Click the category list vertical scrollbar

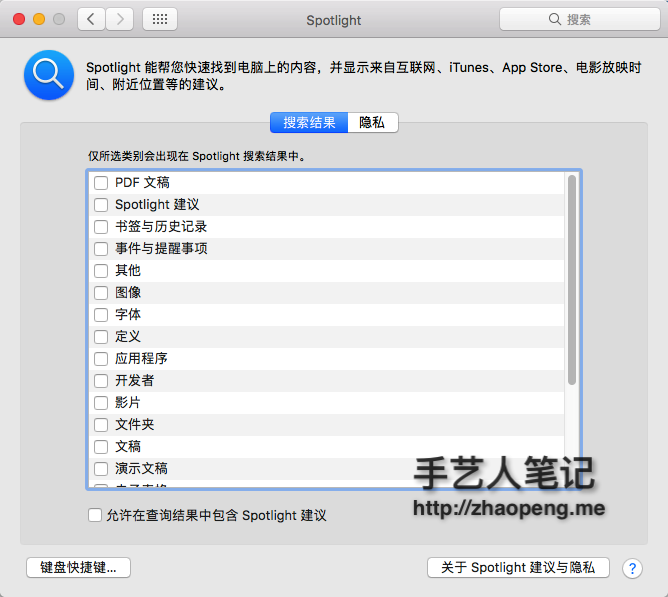click(572, 280)
